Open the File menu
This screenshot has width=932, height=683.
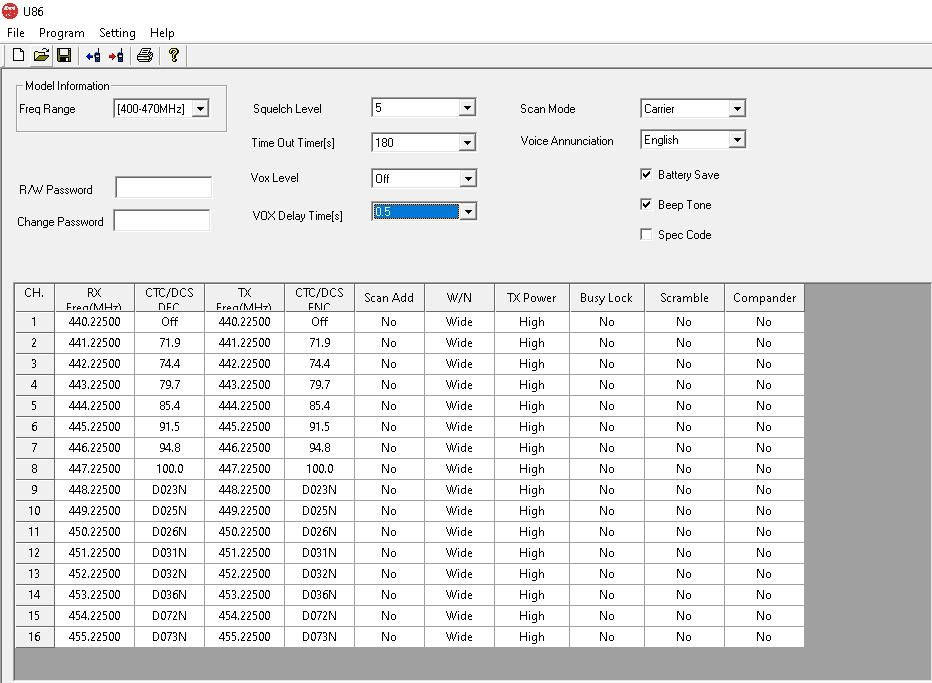click(x=16, y=33)
